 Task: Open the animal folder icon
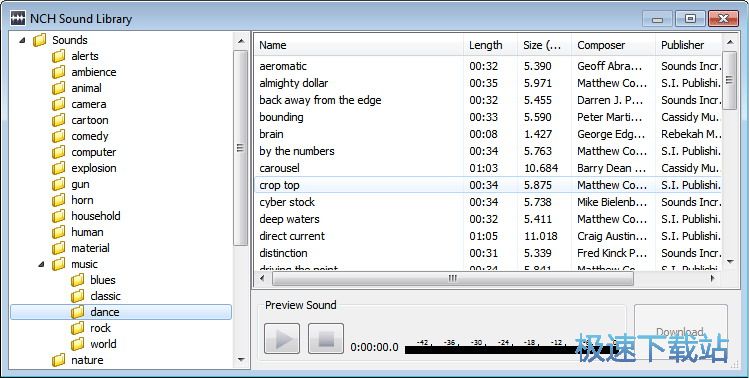tap(59, 88)
